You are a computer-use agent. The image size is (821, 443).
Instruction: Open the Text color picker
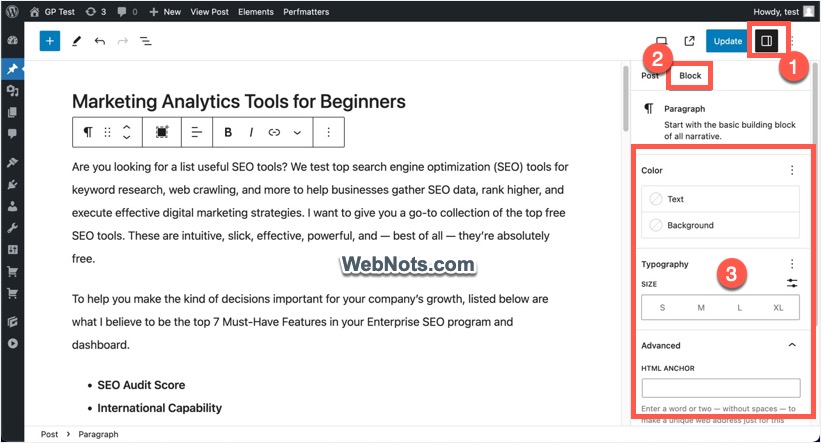click(720, 199)
